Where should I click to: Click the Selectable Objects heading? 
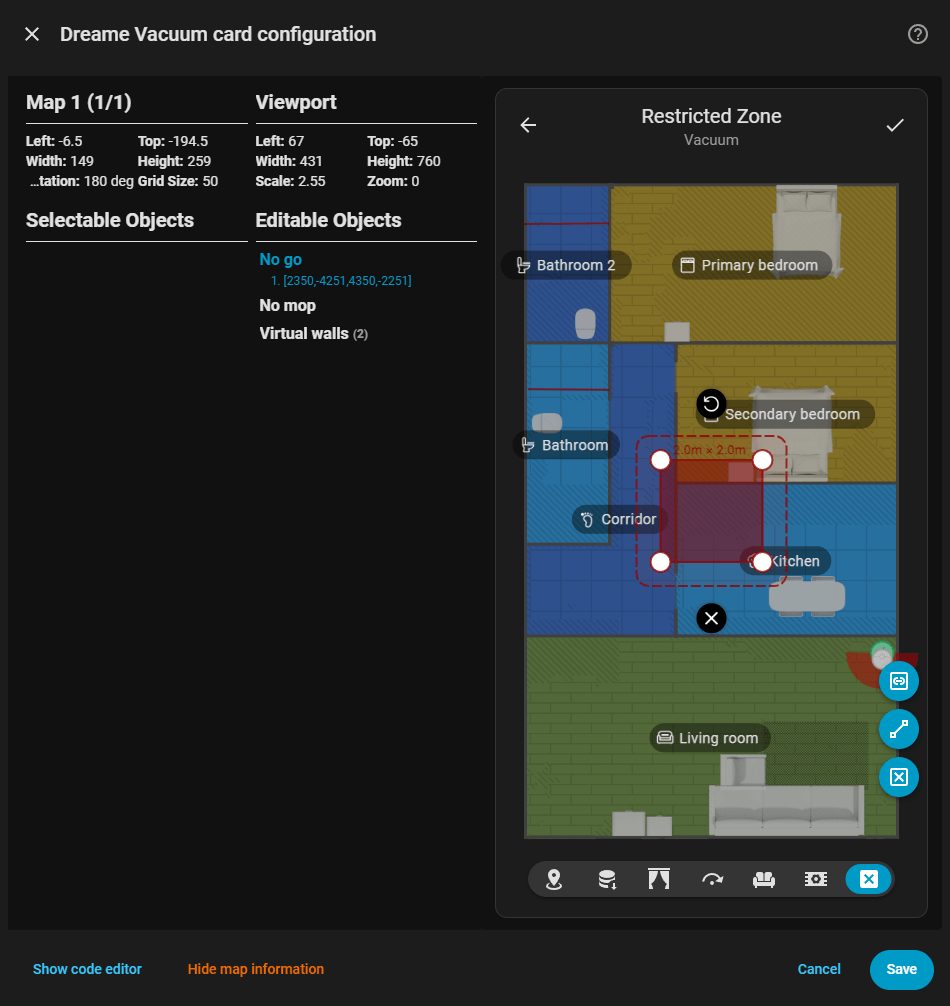pos(110,220)
